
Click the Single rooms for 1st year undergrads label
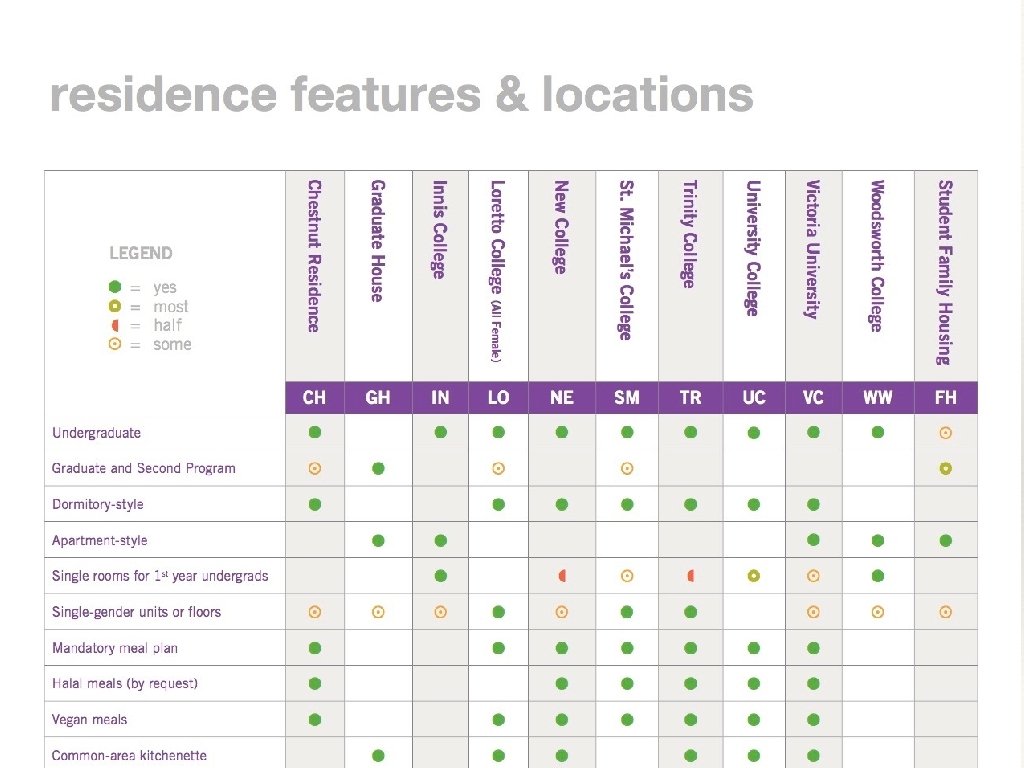(x=160, y=576)
